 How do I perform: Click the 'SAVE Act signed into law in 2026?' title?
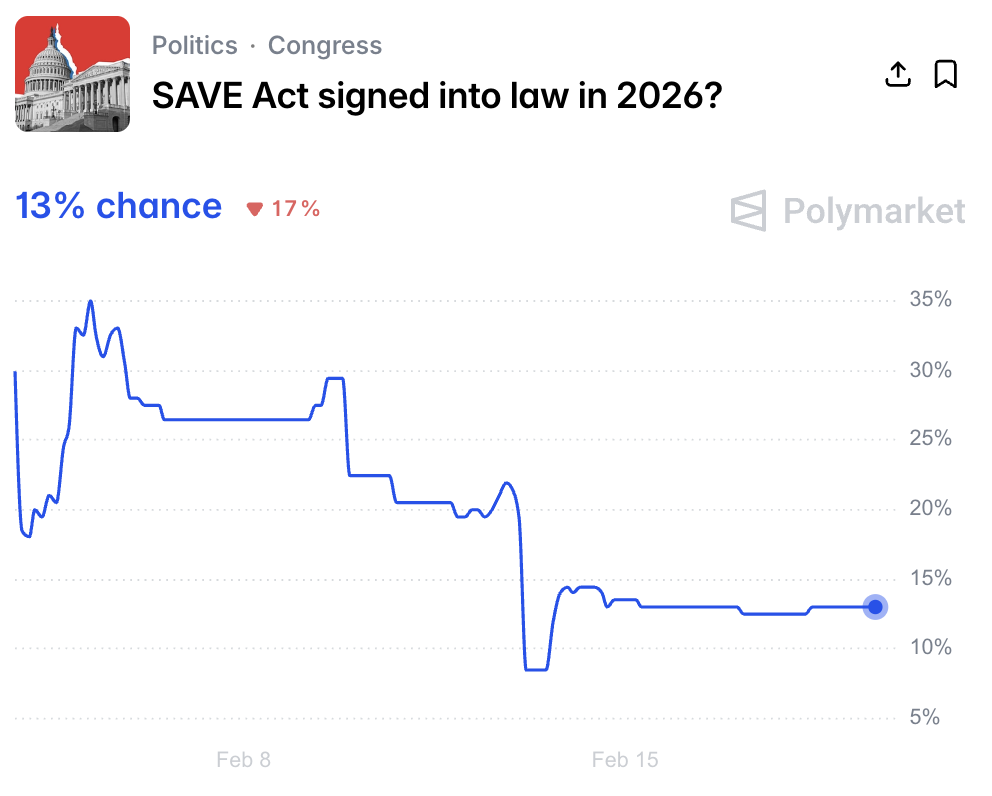(437, 96)
